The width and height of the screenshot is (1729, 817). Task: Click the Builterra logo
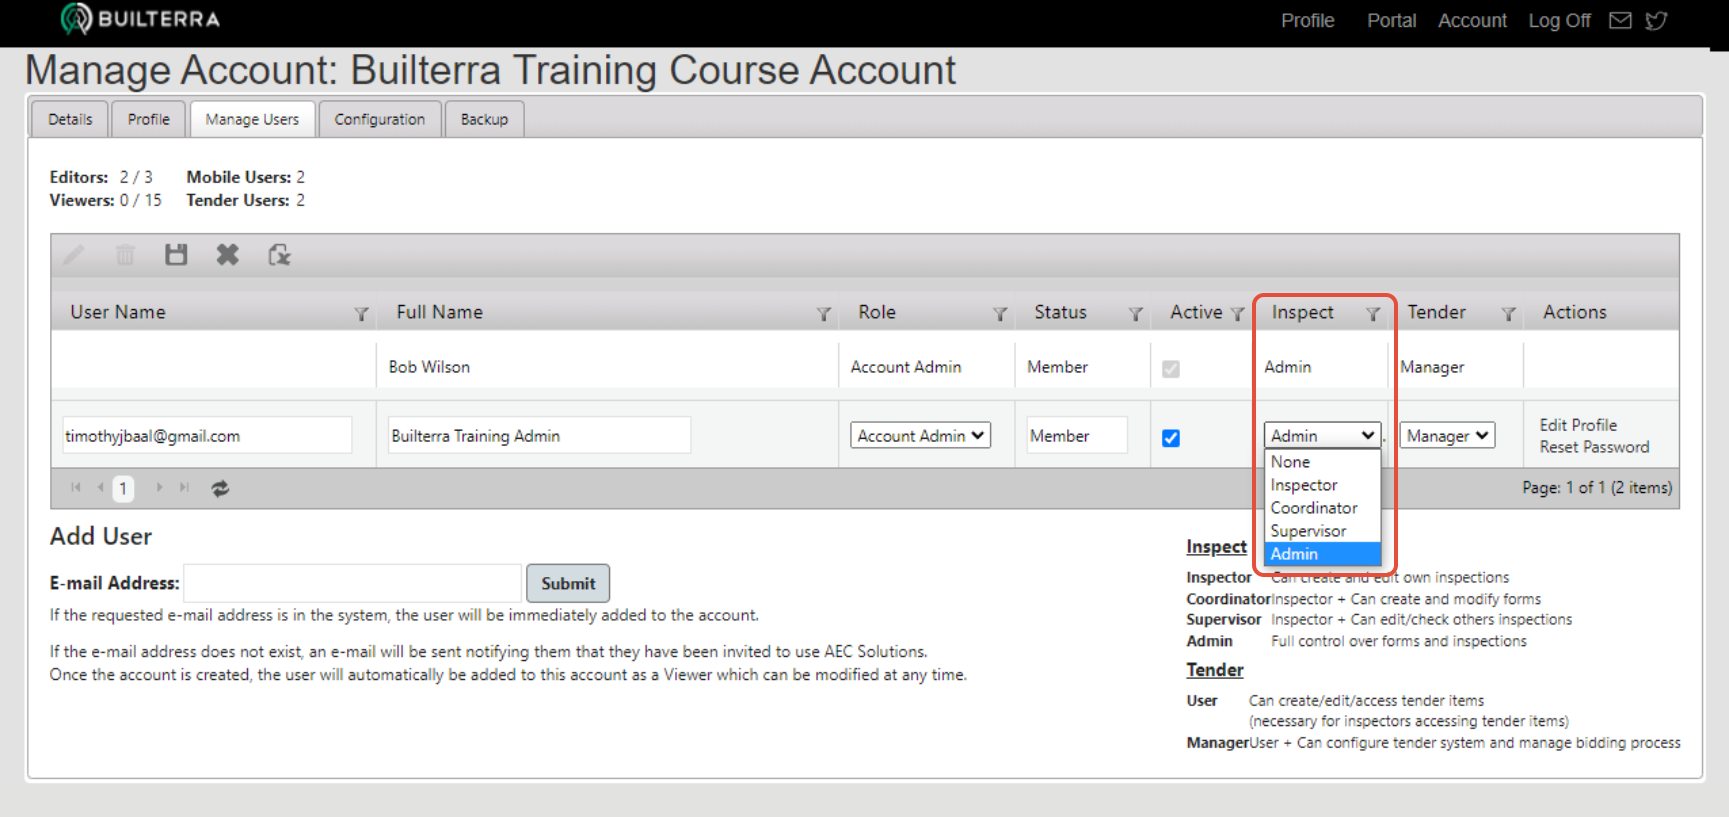point(140,19)
